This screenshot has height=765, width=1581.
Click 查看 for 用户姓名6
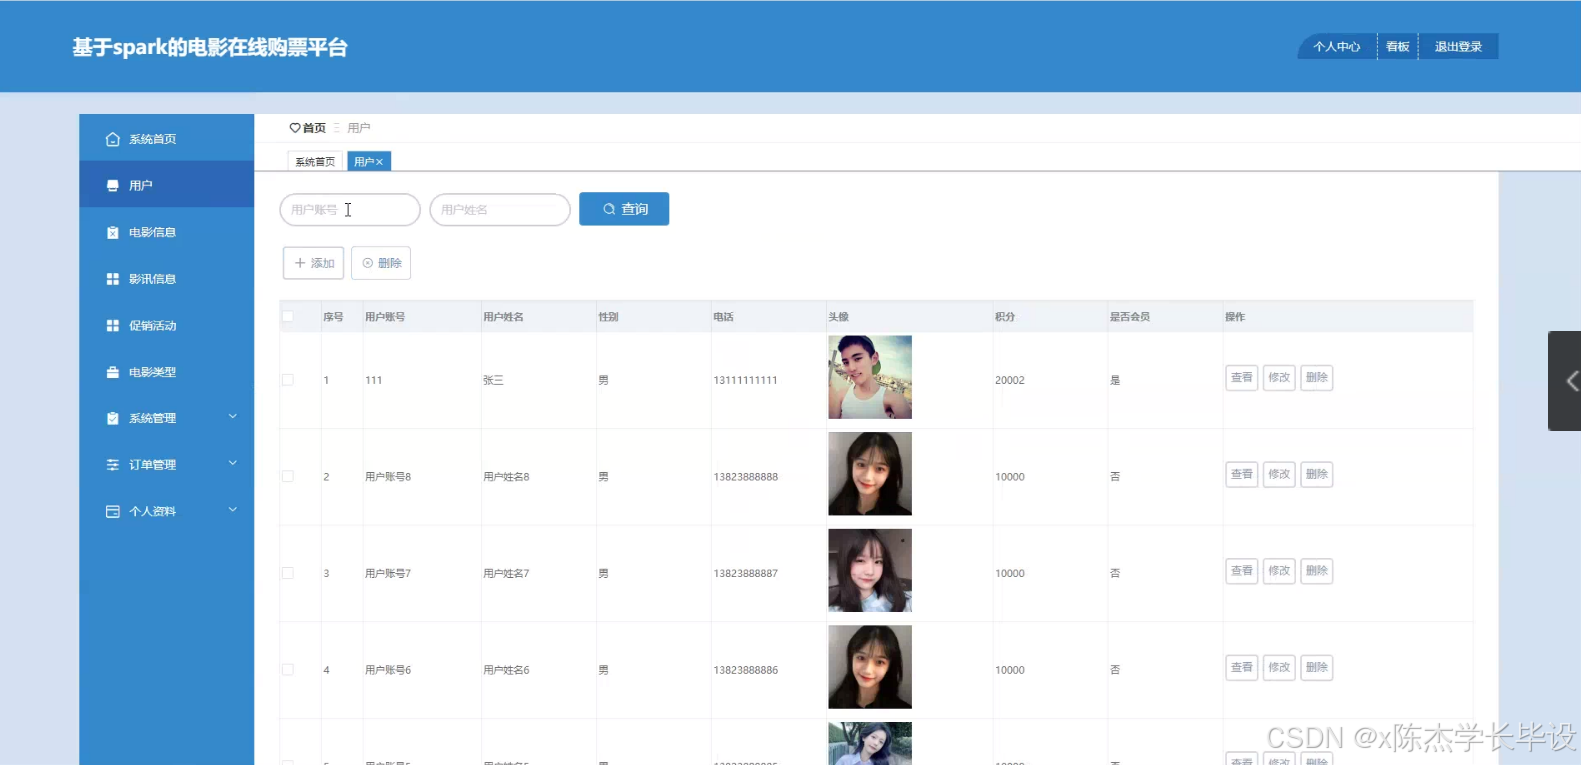1242,668
